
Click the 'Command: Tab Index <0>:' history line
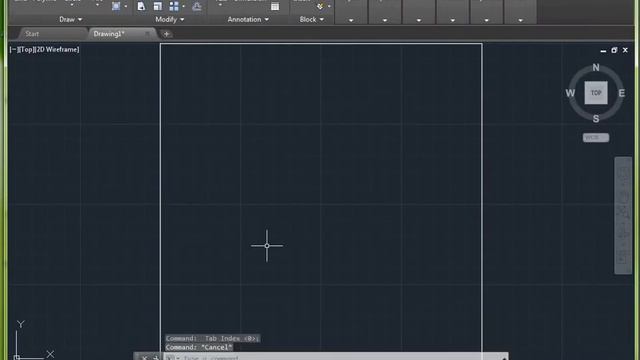click(x=212, y=338)
